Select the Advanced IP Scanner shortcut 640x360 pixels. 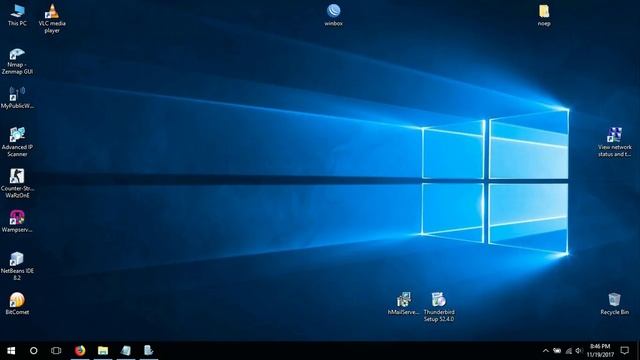17,142
